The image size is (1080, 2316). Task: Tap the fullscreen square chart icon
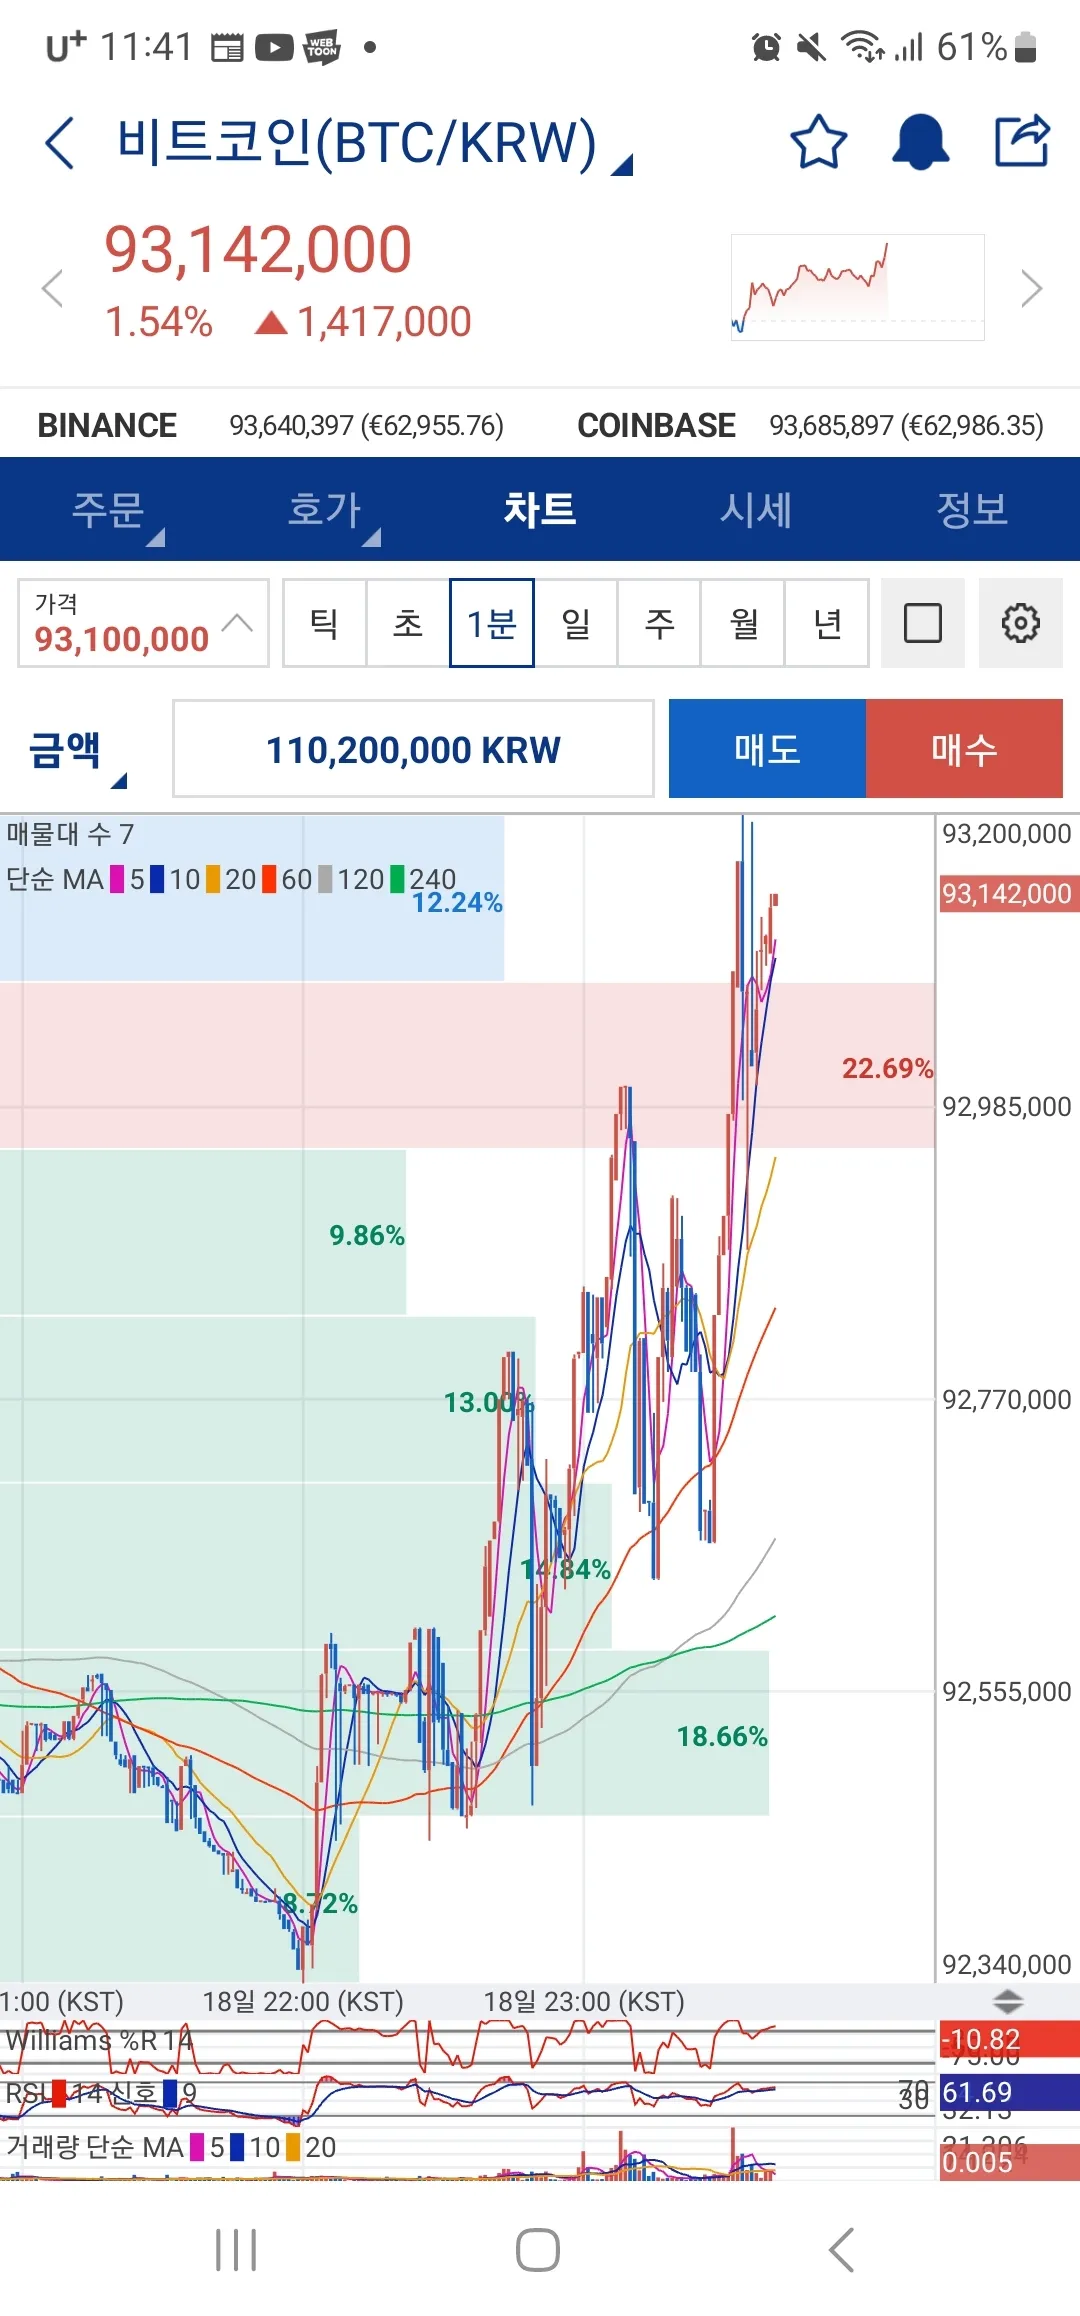click(x=922, y=623)
